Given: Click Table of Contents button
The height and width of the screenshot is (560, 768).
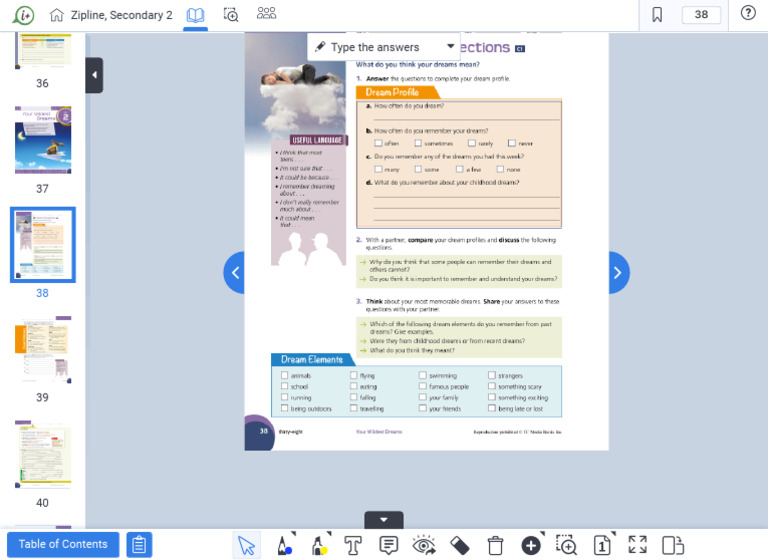Looking at the screenshot, I should coord(63,544).
